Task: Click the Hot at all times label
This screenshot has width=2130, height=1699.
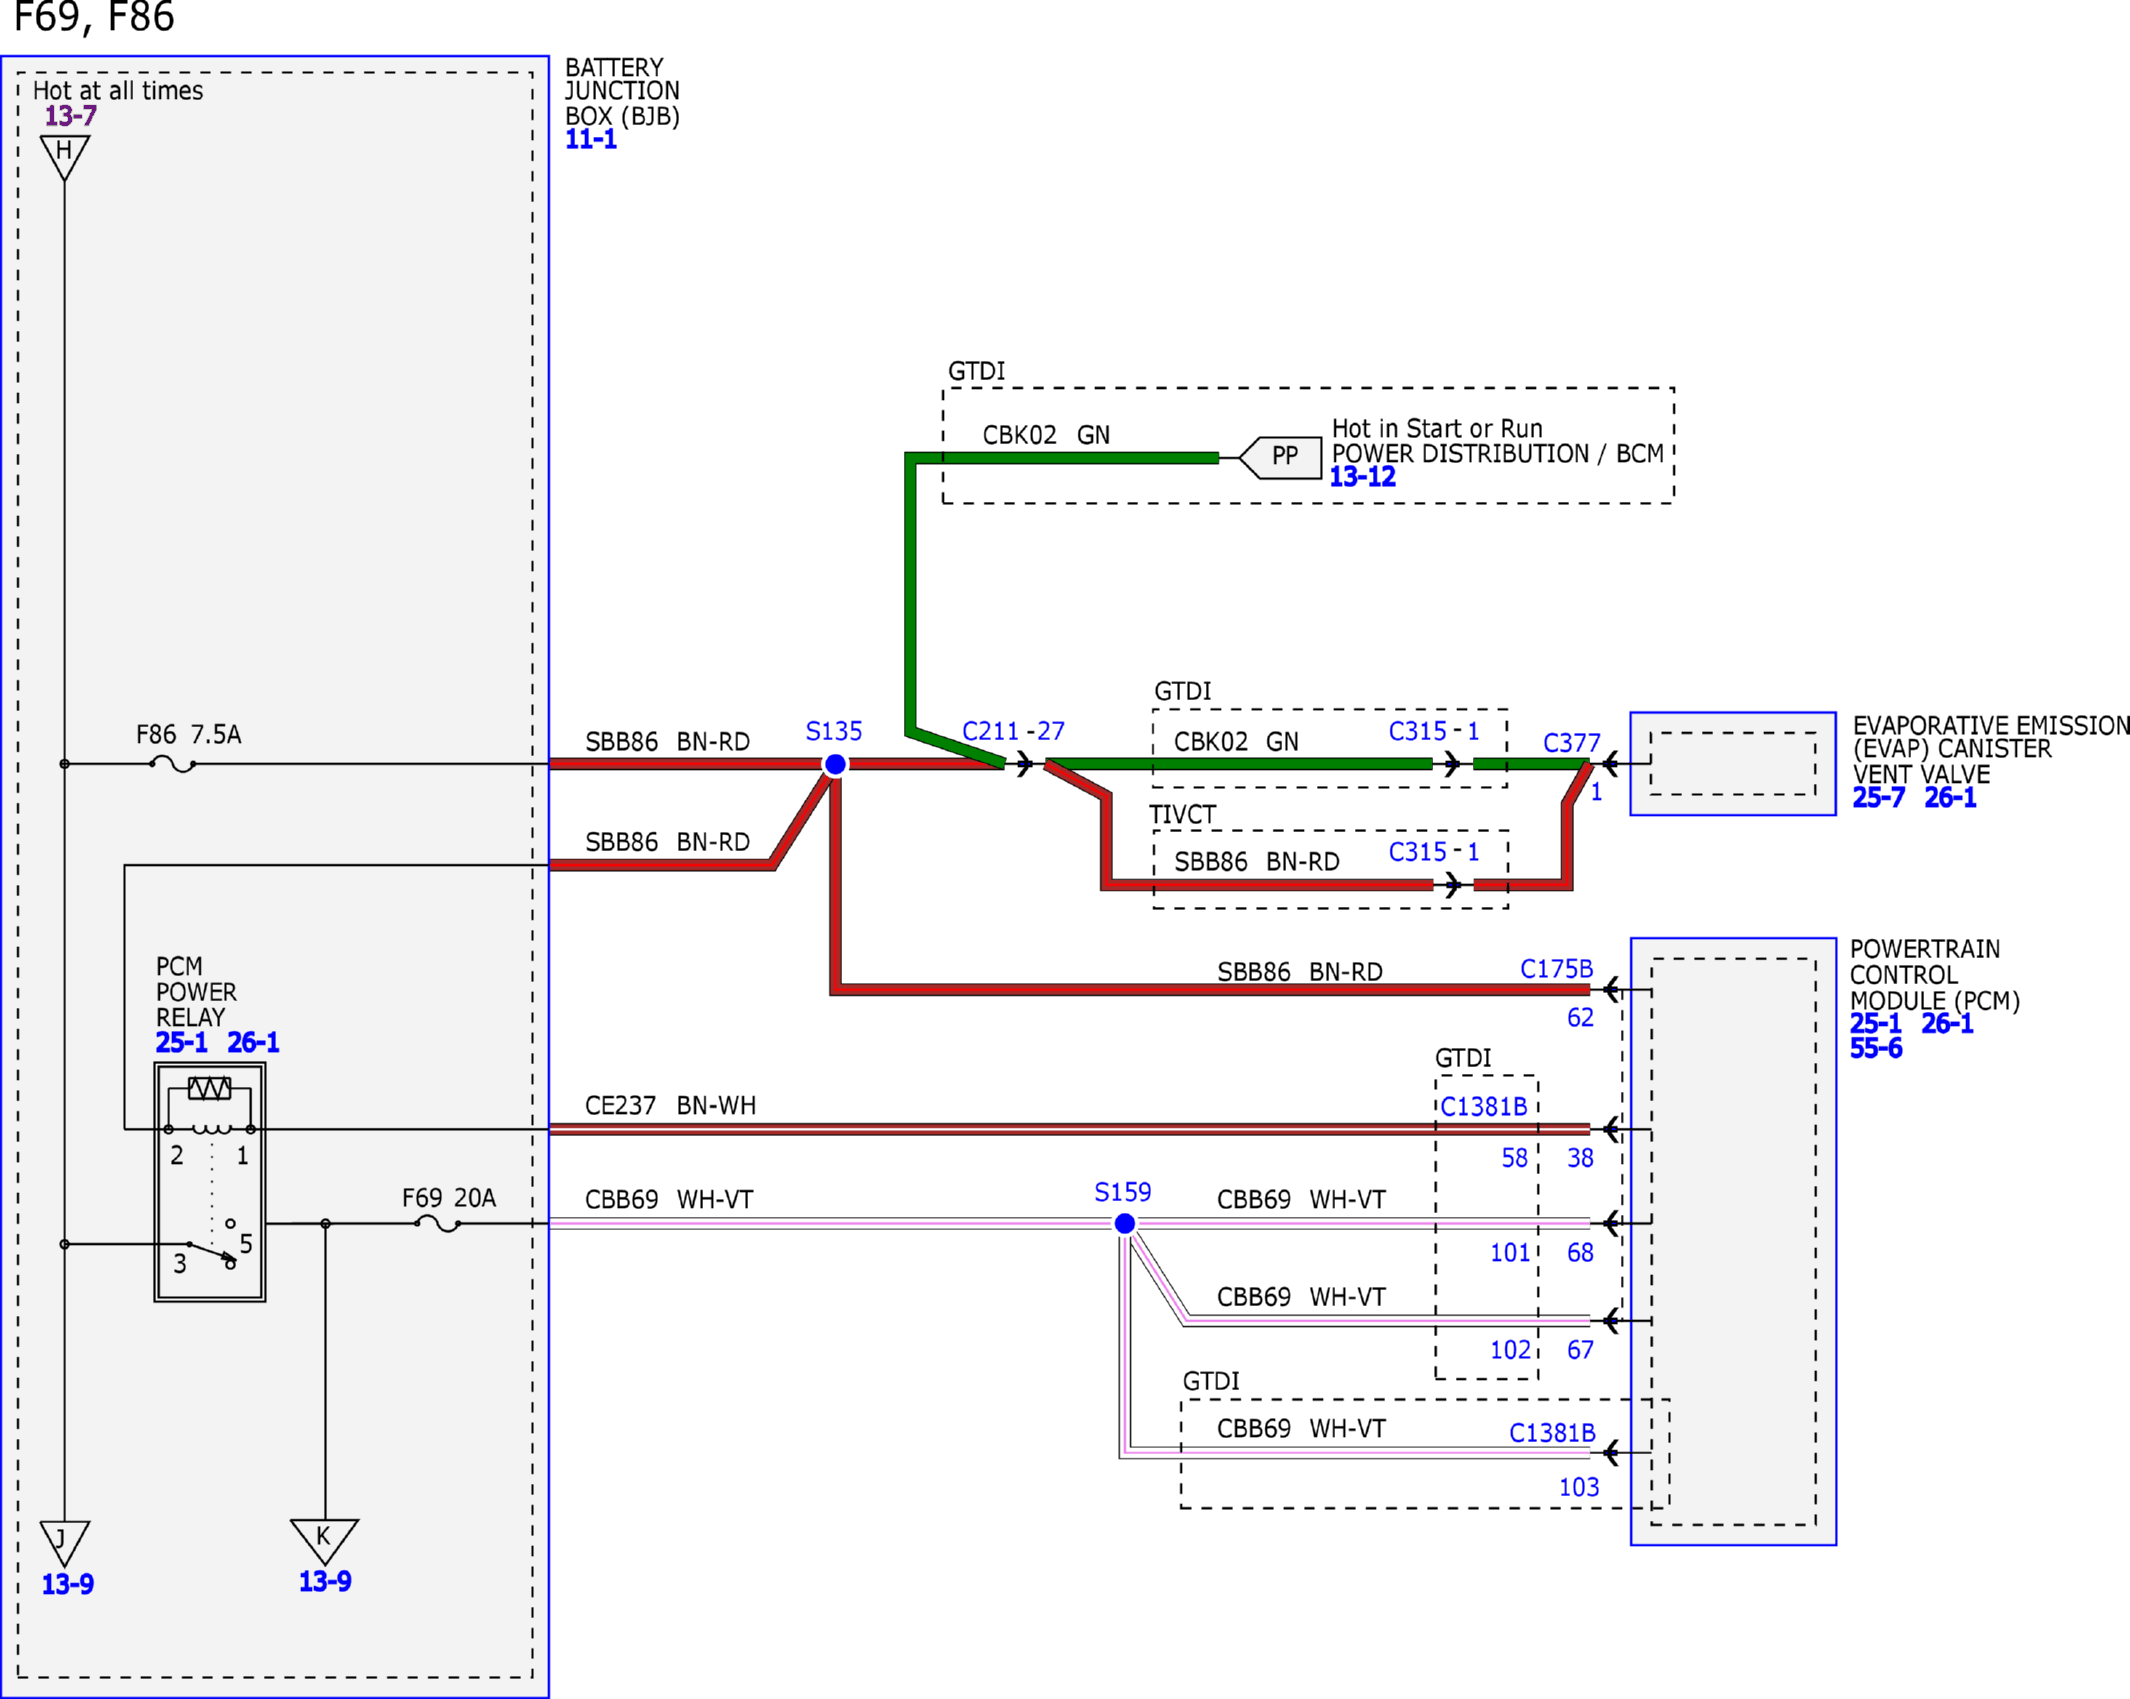Action: [118, 91]
